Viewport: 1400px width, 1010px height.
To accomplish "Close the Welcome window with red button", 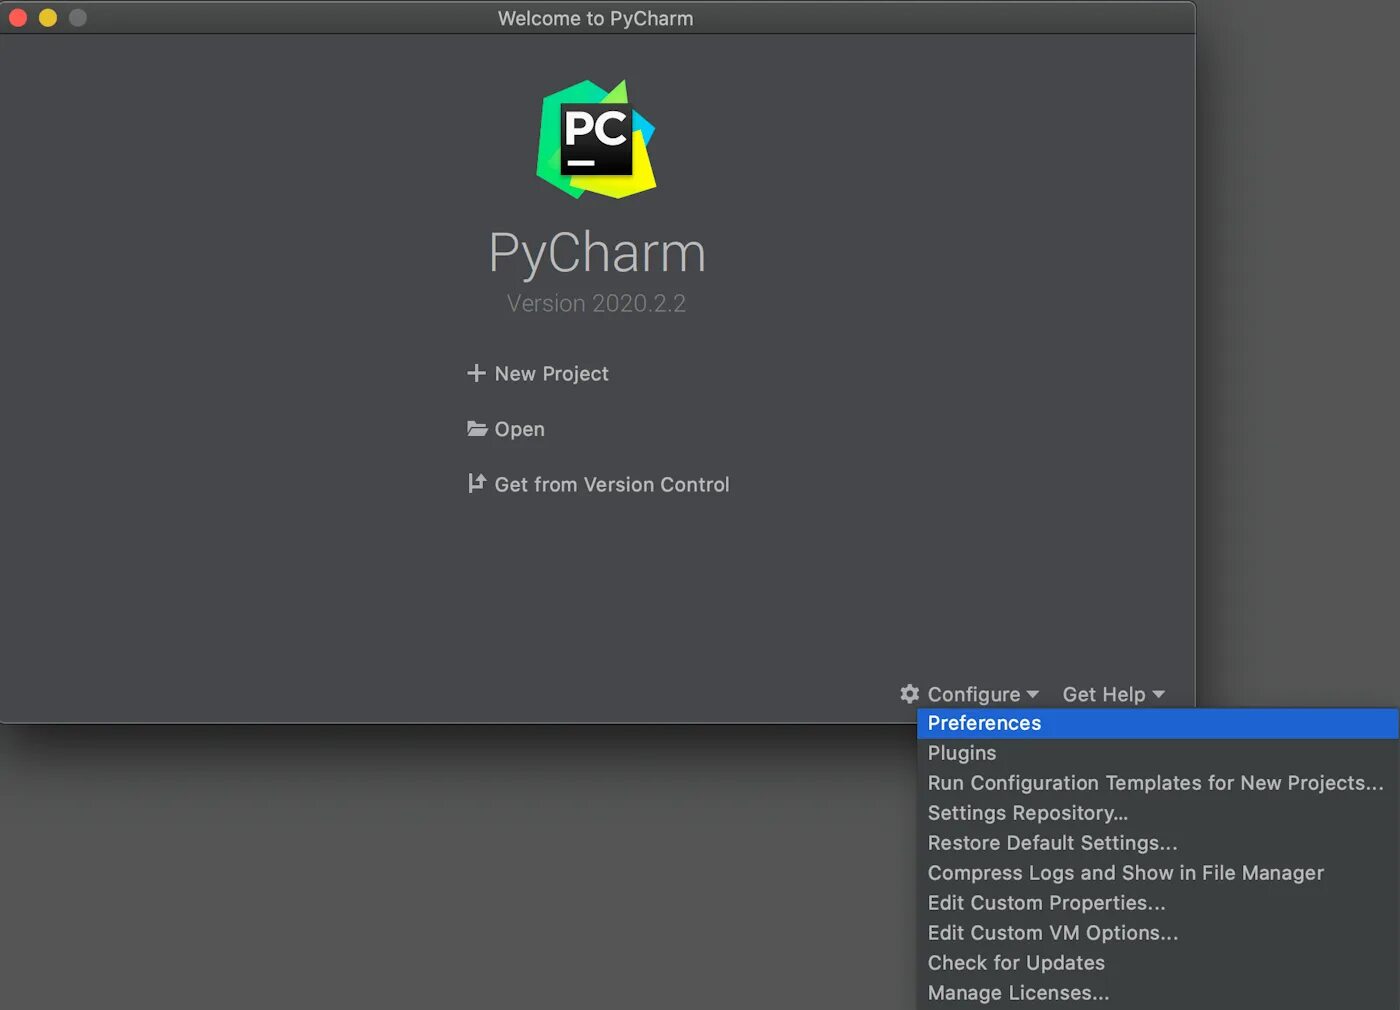I will pyautogui.click(x=18, y=18).
